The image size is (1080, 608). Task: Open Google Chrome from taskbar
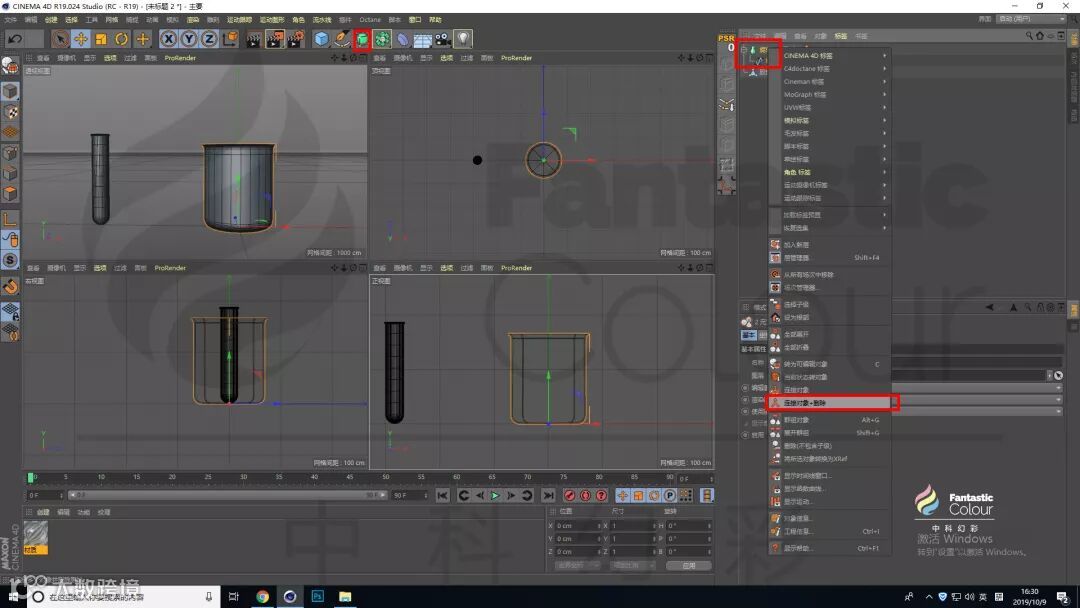[x=262, y=597]
